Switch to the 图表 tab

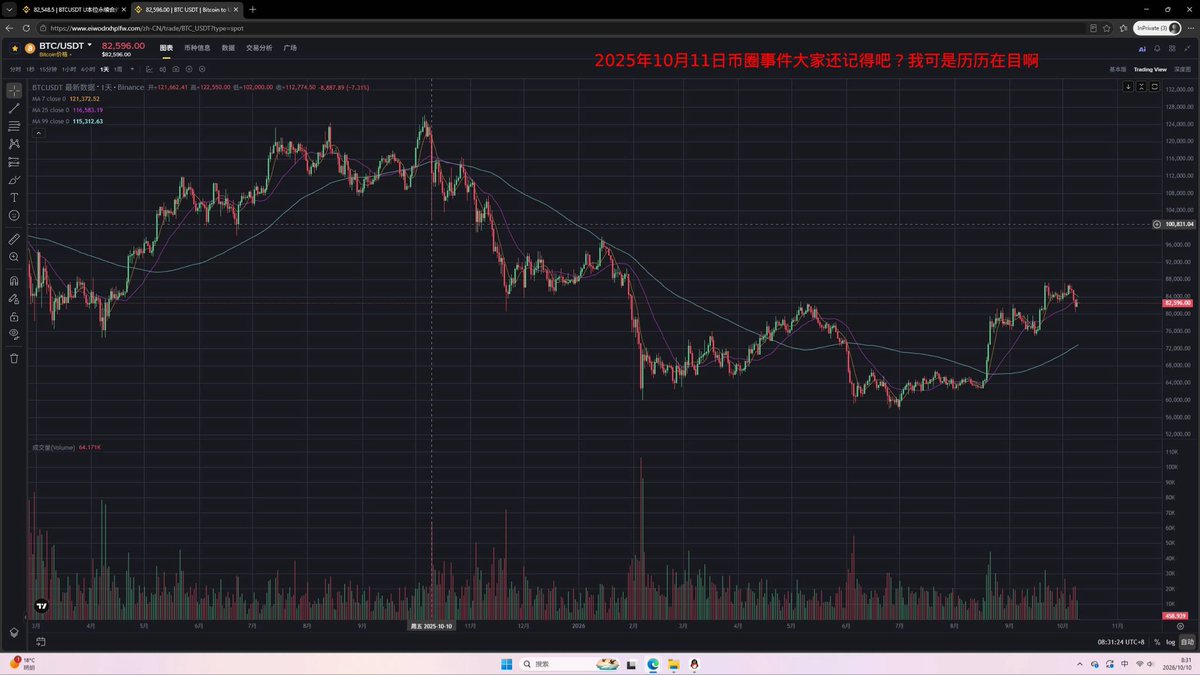[x=166, y=48]
